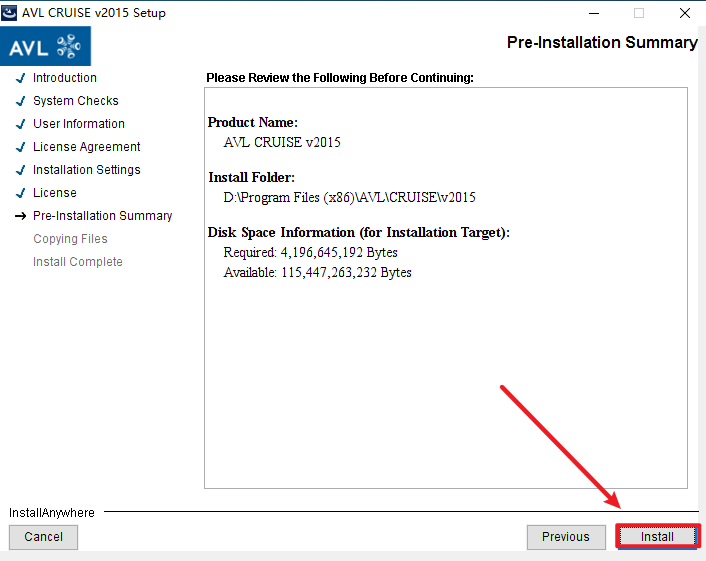Image resolution: width=706 pixels, height=561 pixels.
Task: Select the License step in sidebar
Action: (54, 193)
